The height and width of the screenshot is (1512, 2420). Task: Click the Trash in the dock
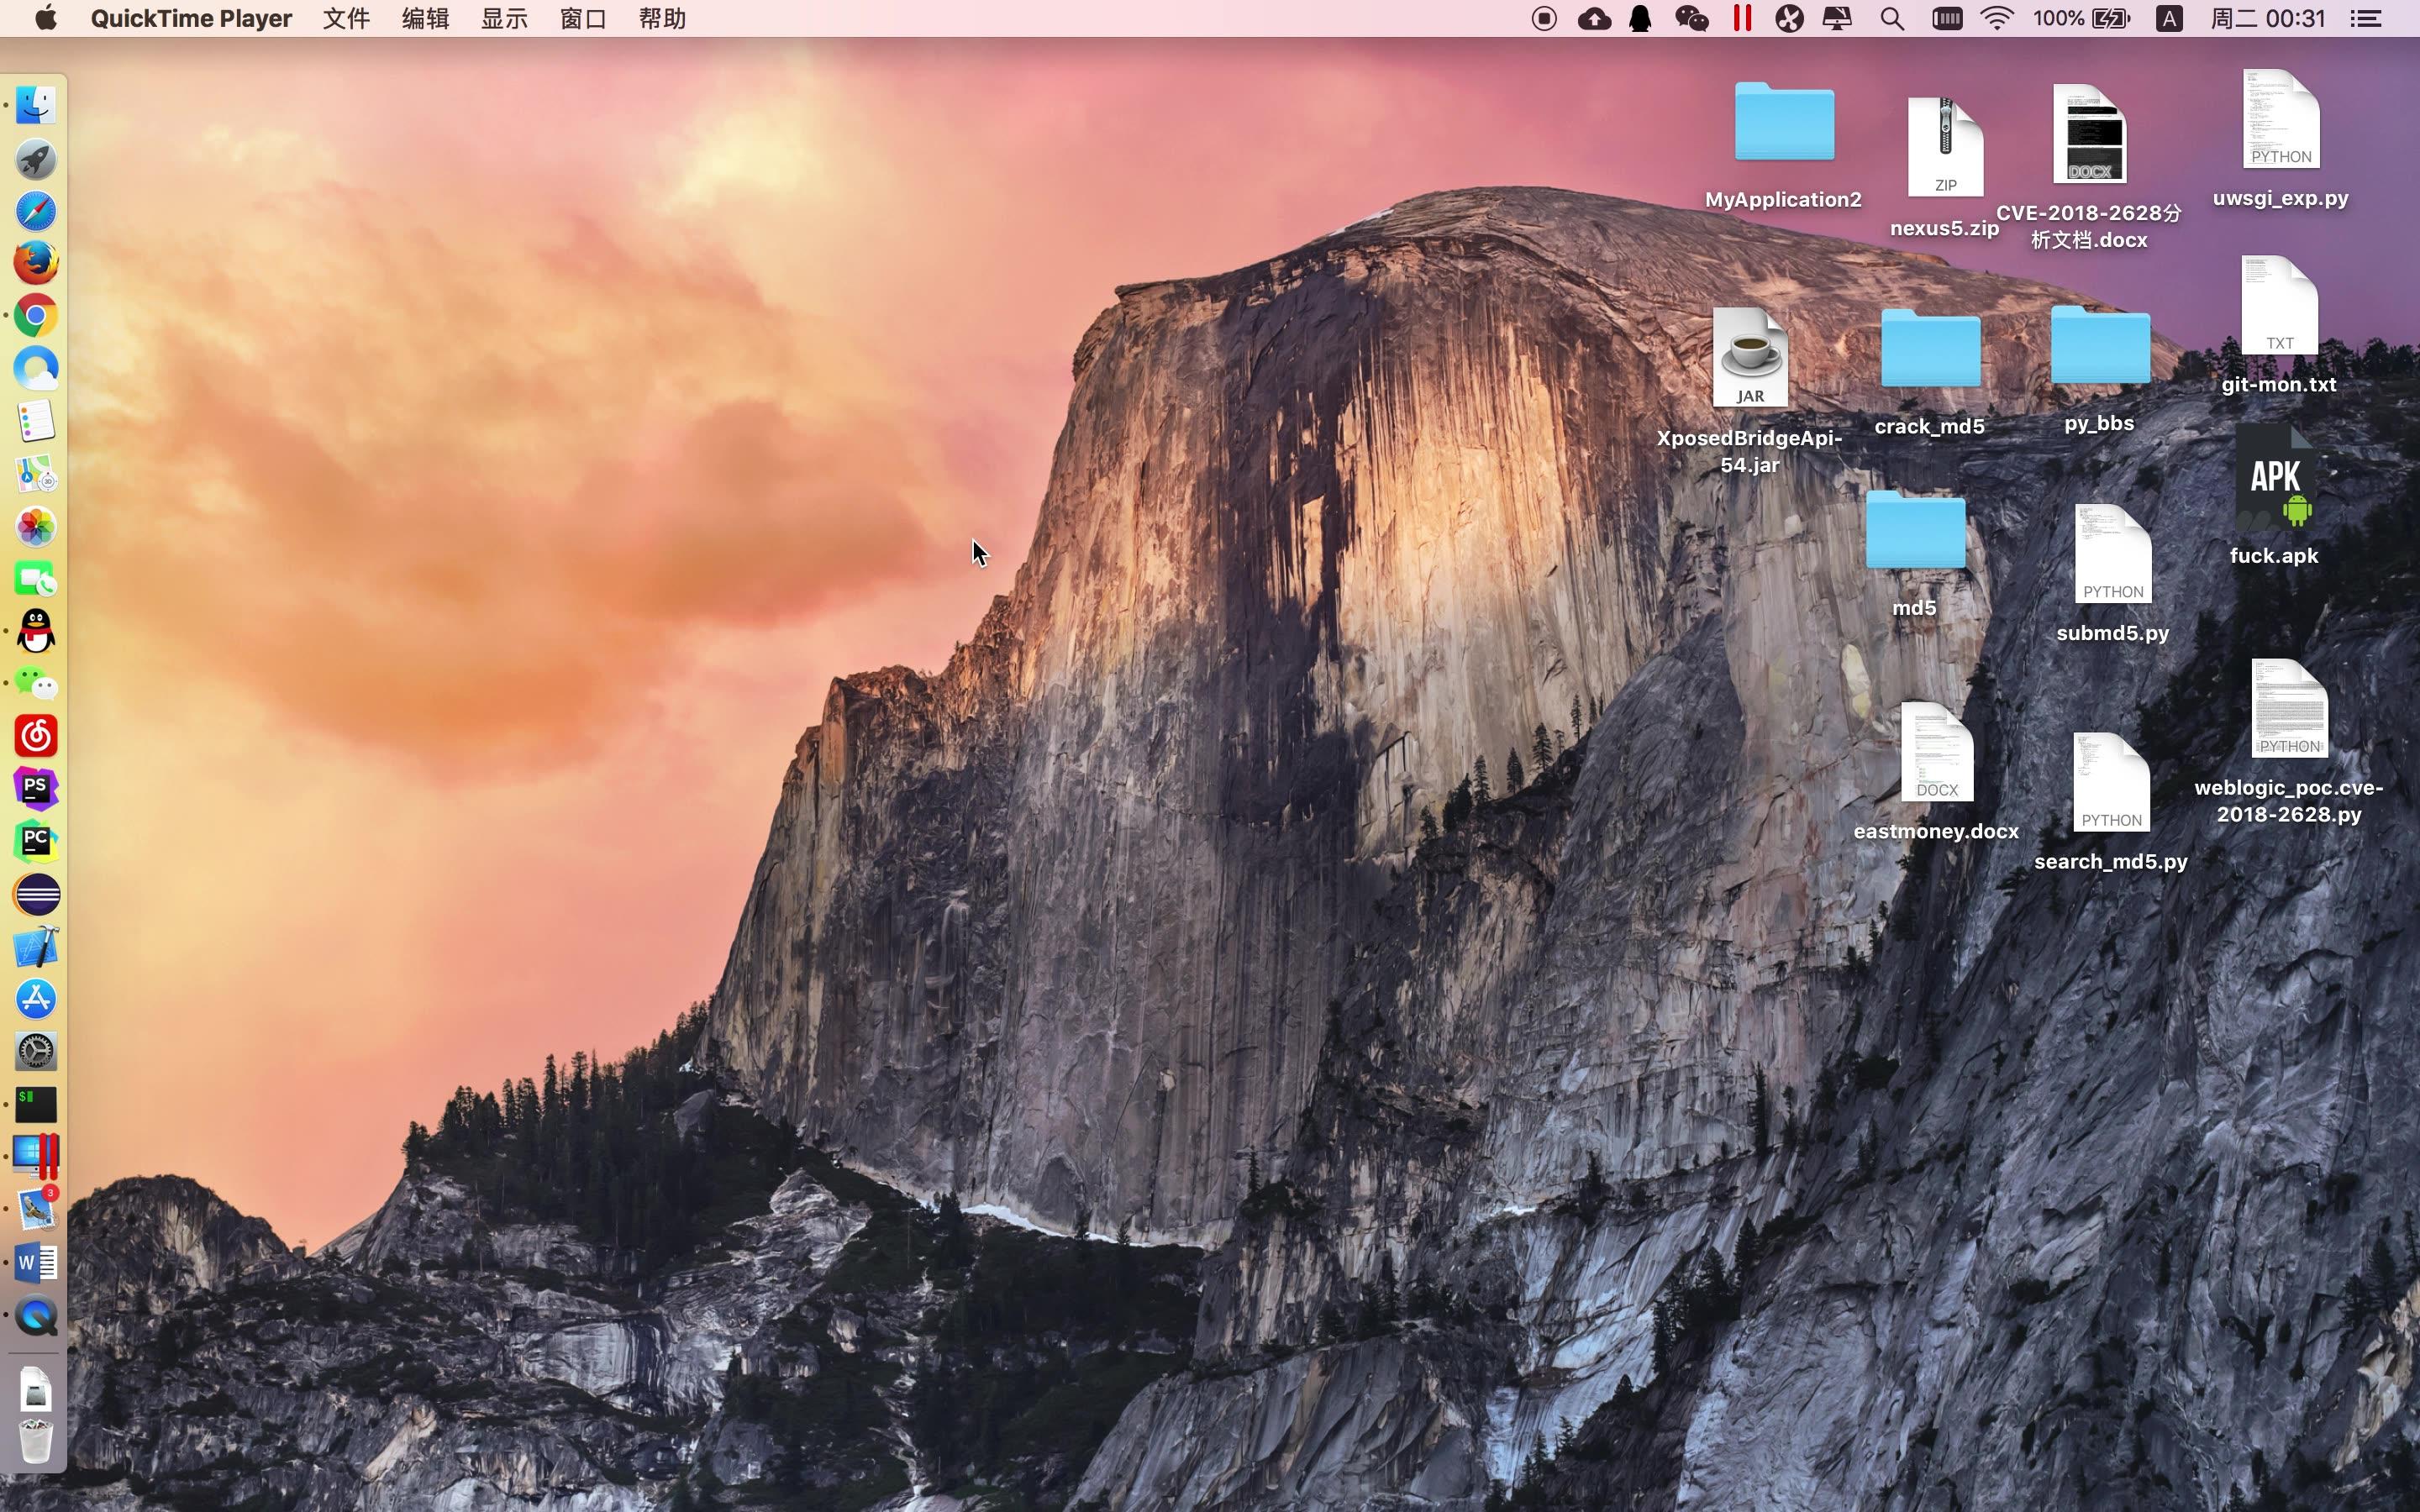tap(36, 1441)
